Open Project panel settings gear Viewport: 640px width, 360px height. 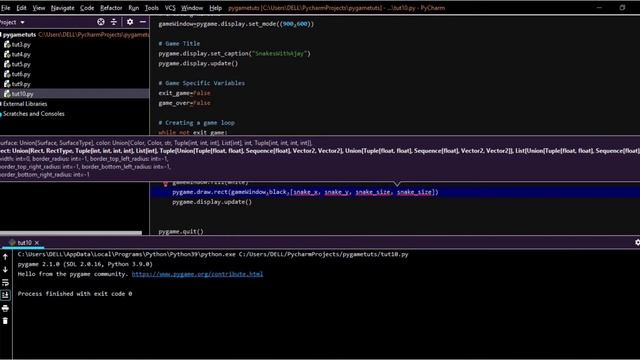130,22
